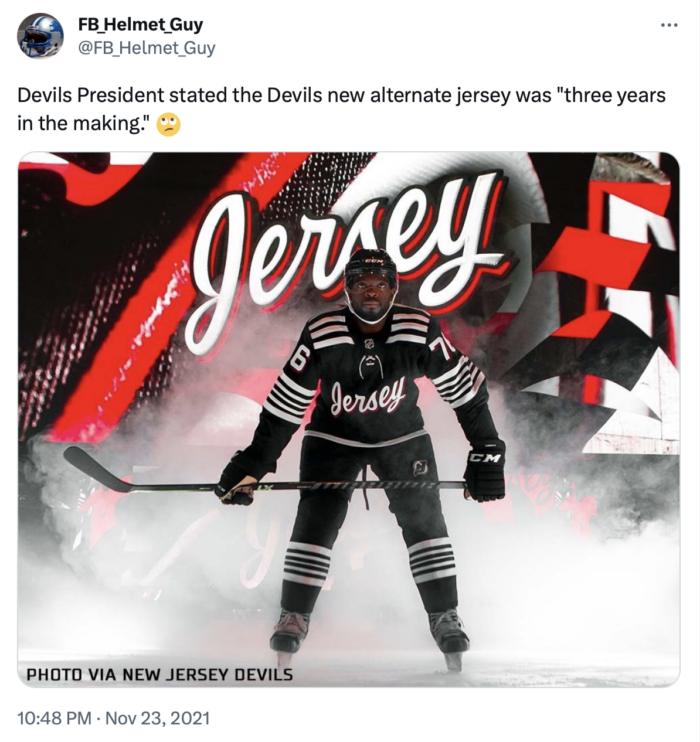Click the CCM logo on the glove

484,458
